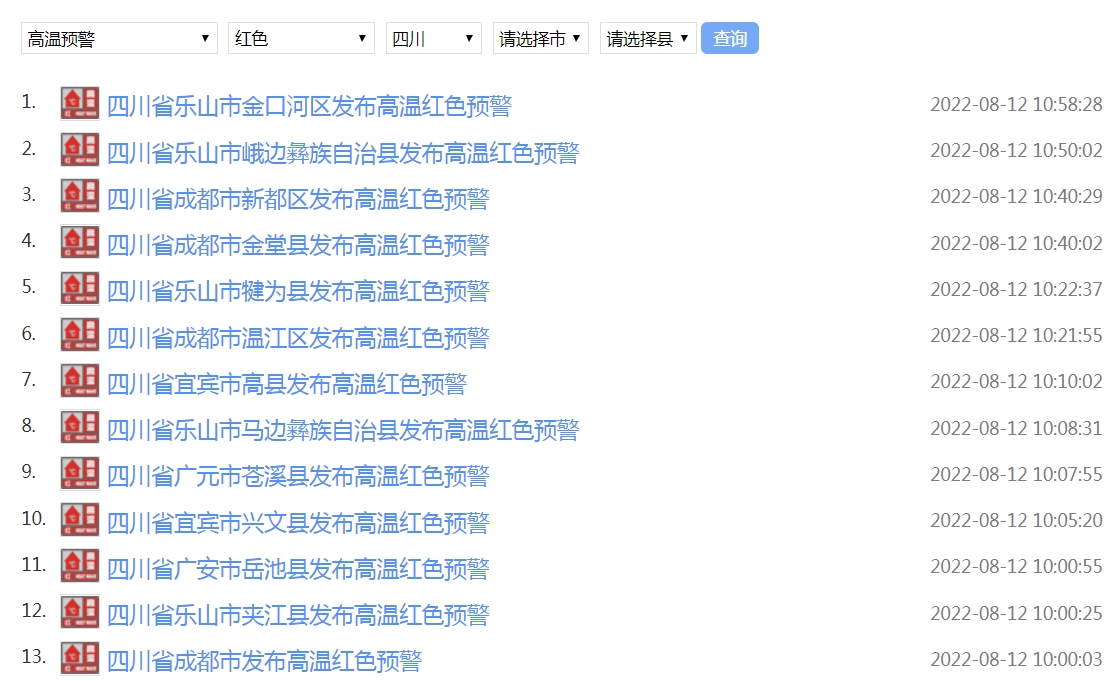Viewport: 1115px width, 681px height.
Task: Click the warning icon next to 峨边彝族自治县 entry
Action: [x=80, y=150]
